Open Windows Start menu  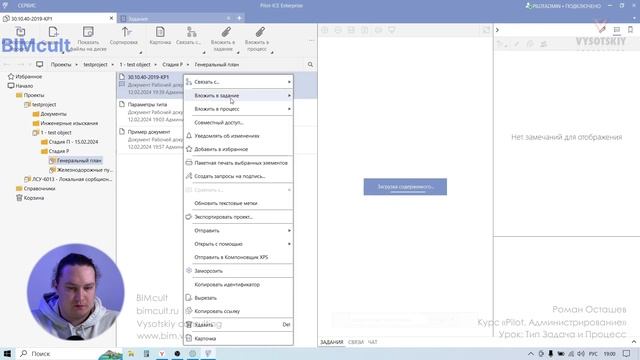click(7, 353)
